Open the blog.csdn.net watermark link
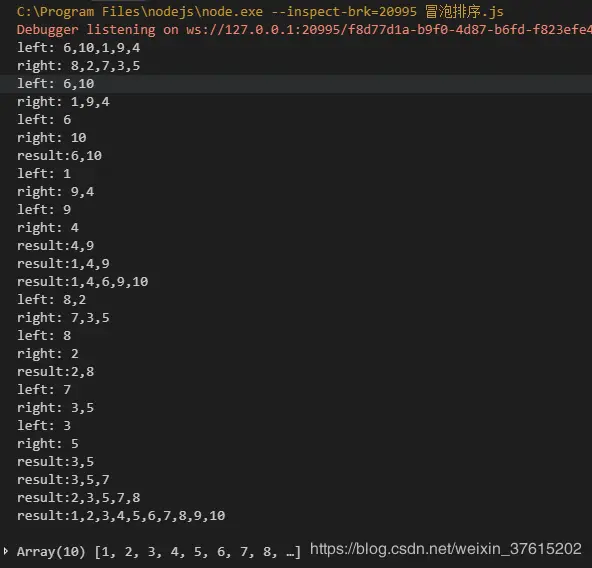The height and width of the screenshot is (568, 592). [446, 549]
